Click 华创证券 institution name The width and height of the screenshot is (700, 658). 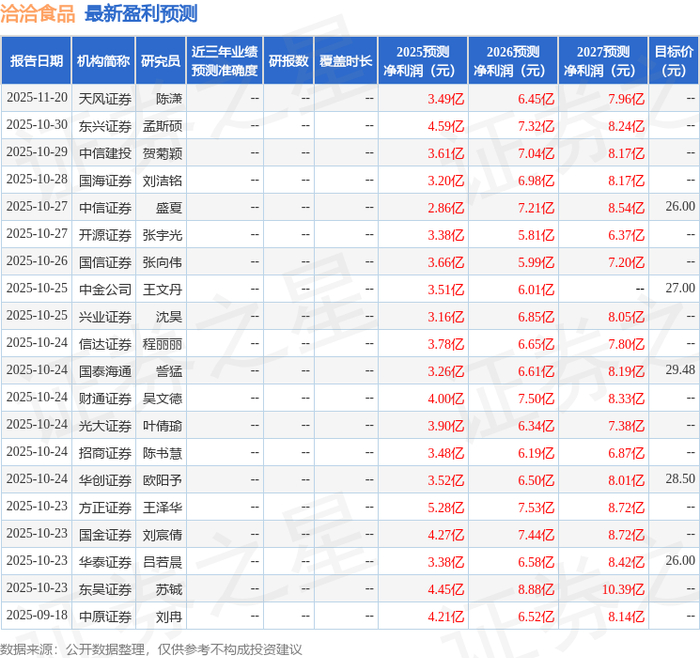[x=105, y=480]
